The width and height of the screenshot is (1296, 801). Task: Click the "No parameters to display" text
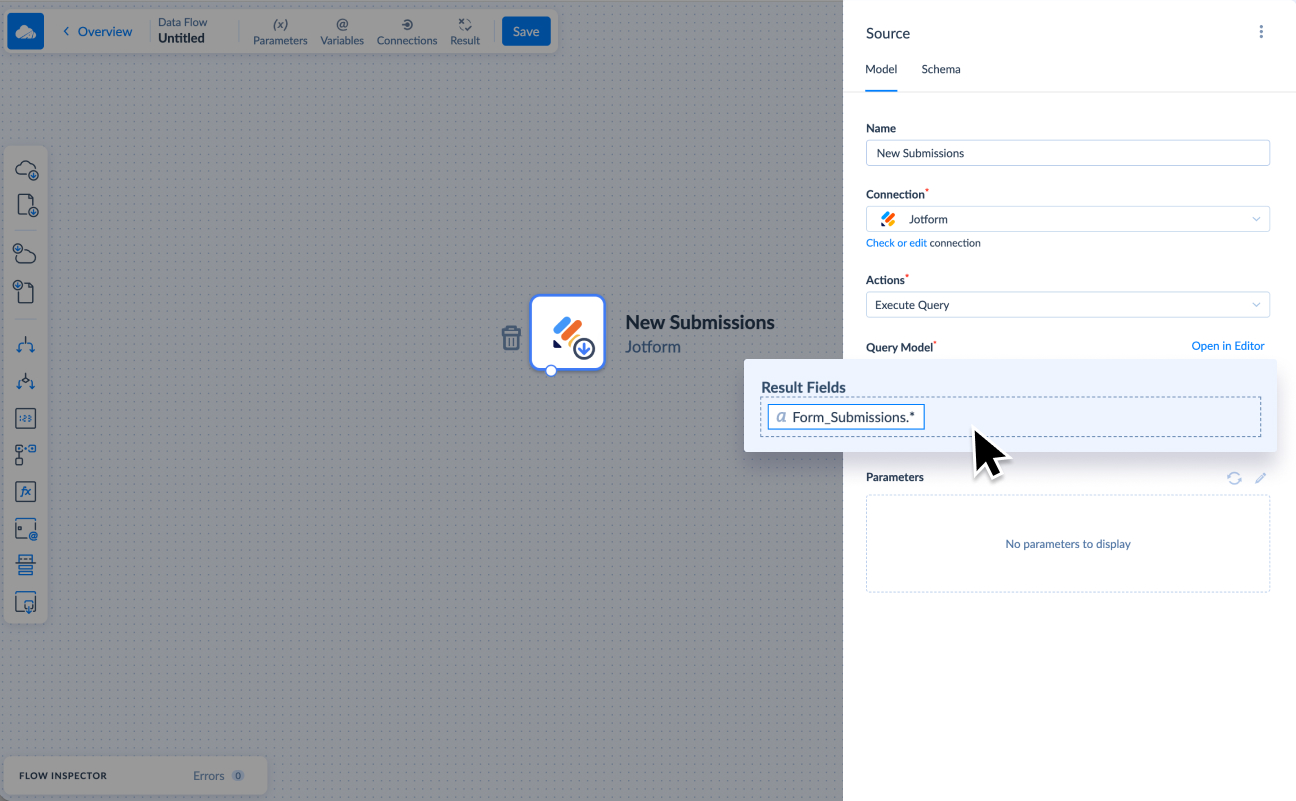tap(1068, 544)
